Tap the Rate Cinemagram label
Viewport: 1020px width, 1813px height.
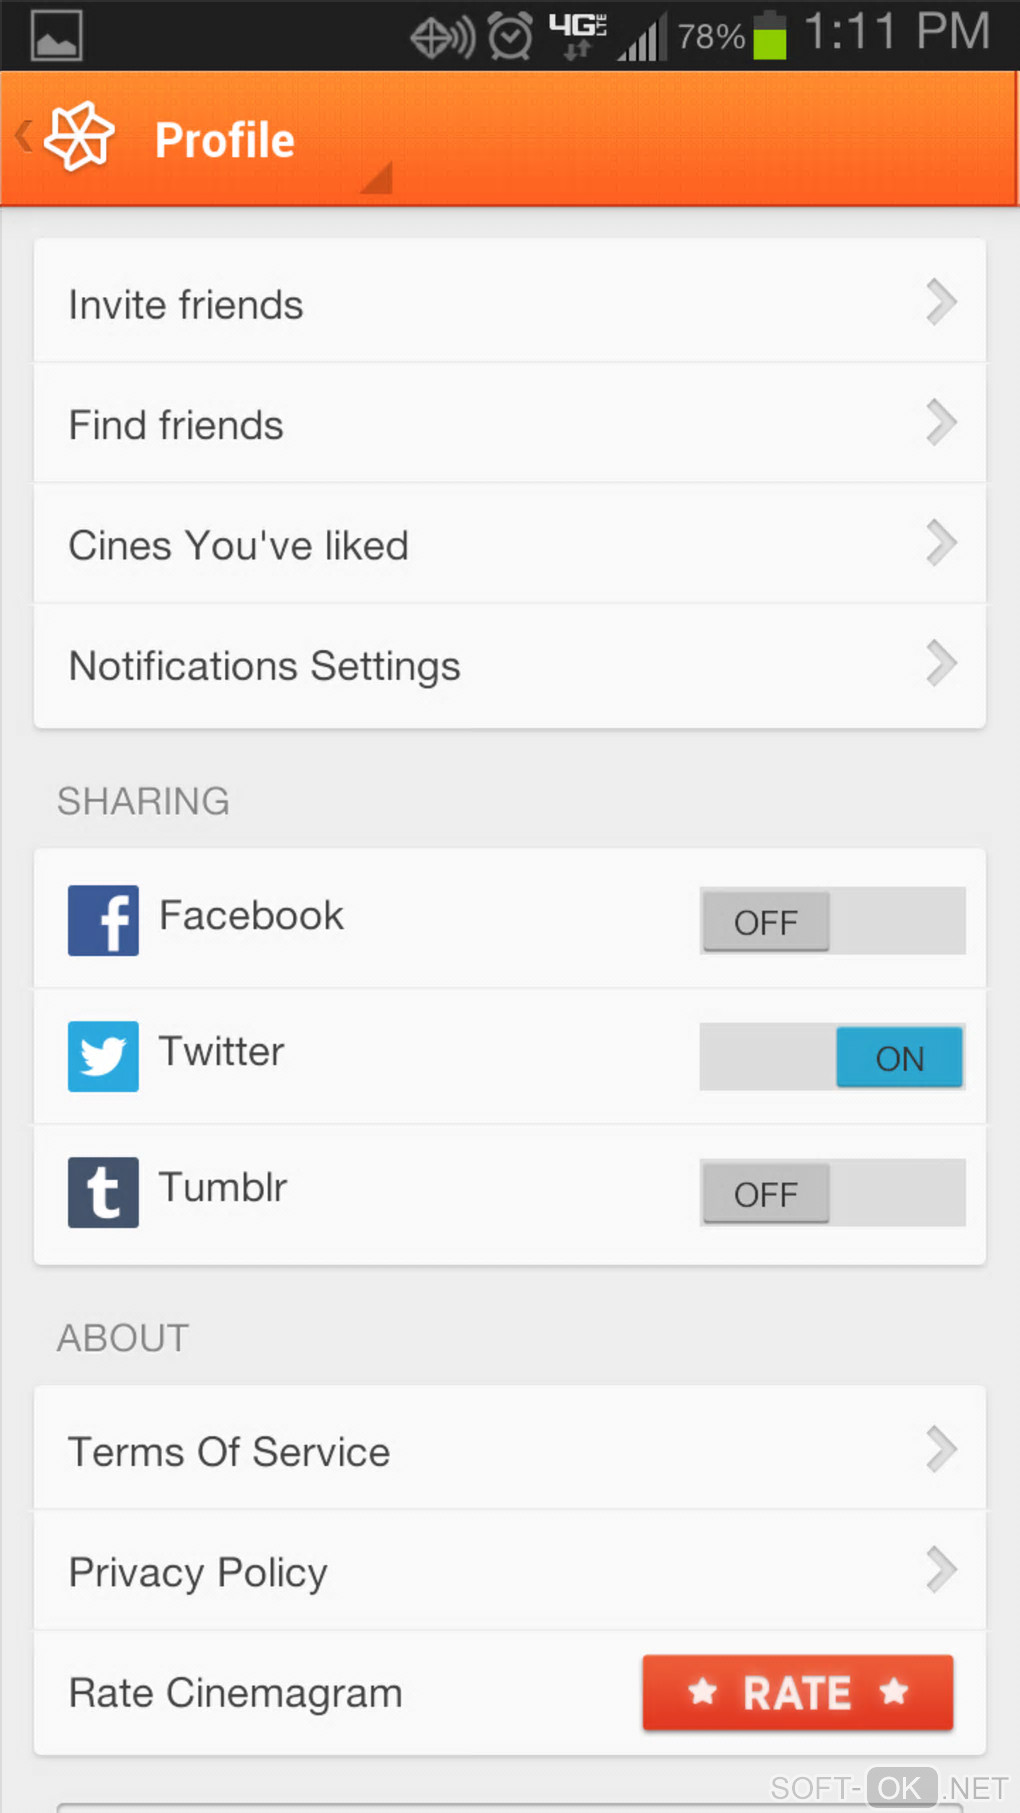point(235,1693)
